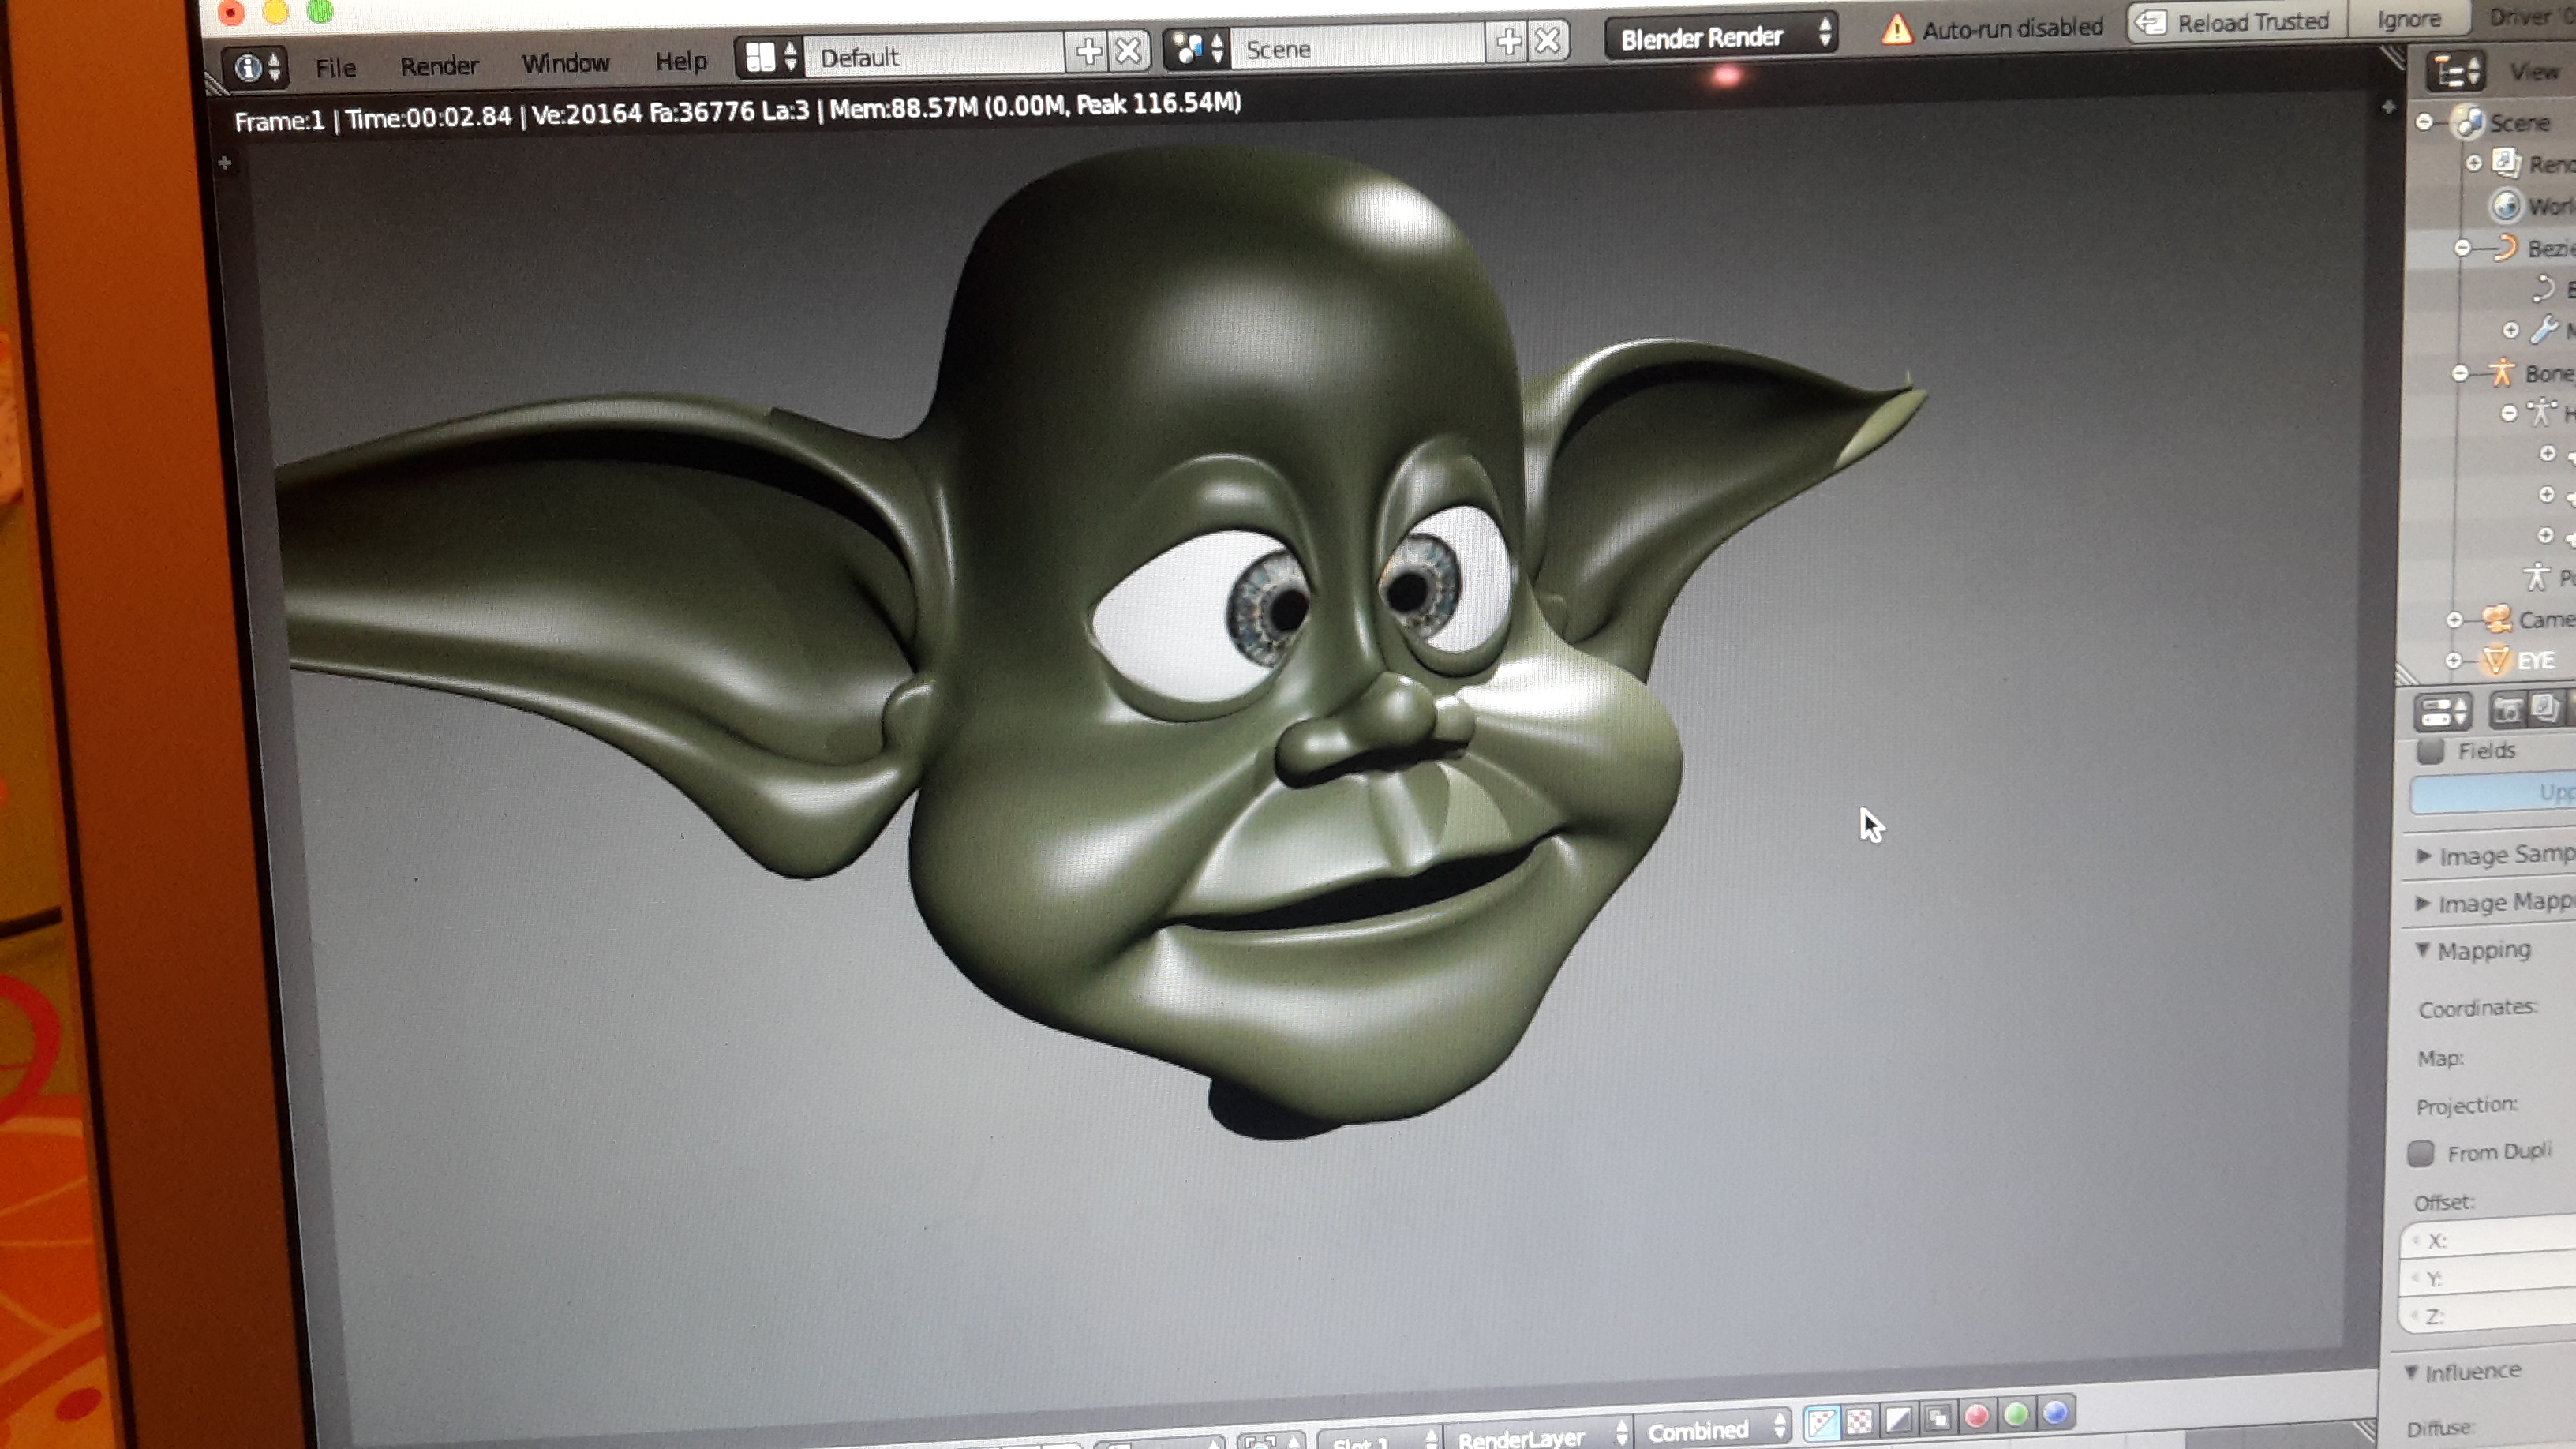Open the Window menu

565,63
